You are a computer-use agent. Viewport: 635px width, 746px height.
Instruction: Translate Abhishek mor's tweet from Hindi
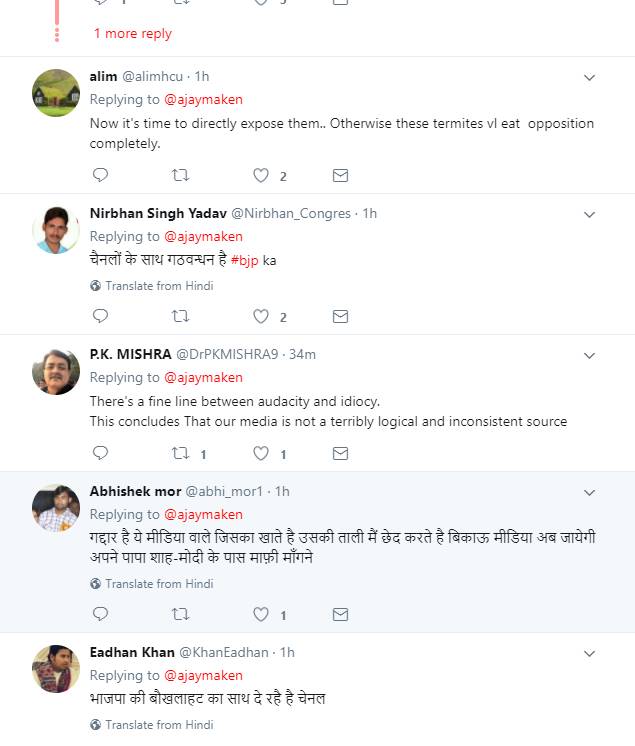(x=158, y=584)
